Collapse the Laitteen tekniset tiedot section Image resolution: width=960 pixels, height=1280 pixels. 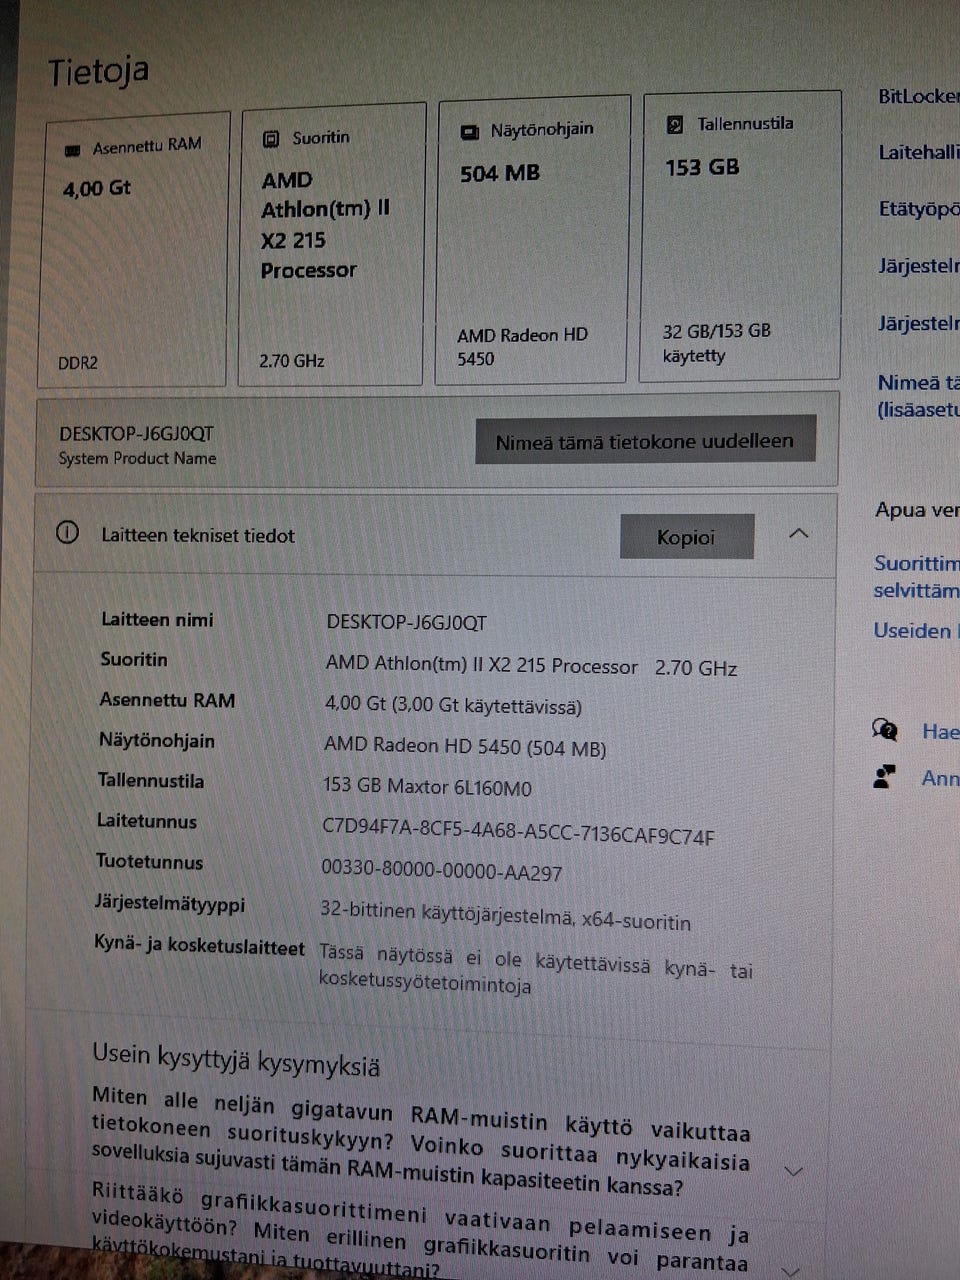(798, 534)
